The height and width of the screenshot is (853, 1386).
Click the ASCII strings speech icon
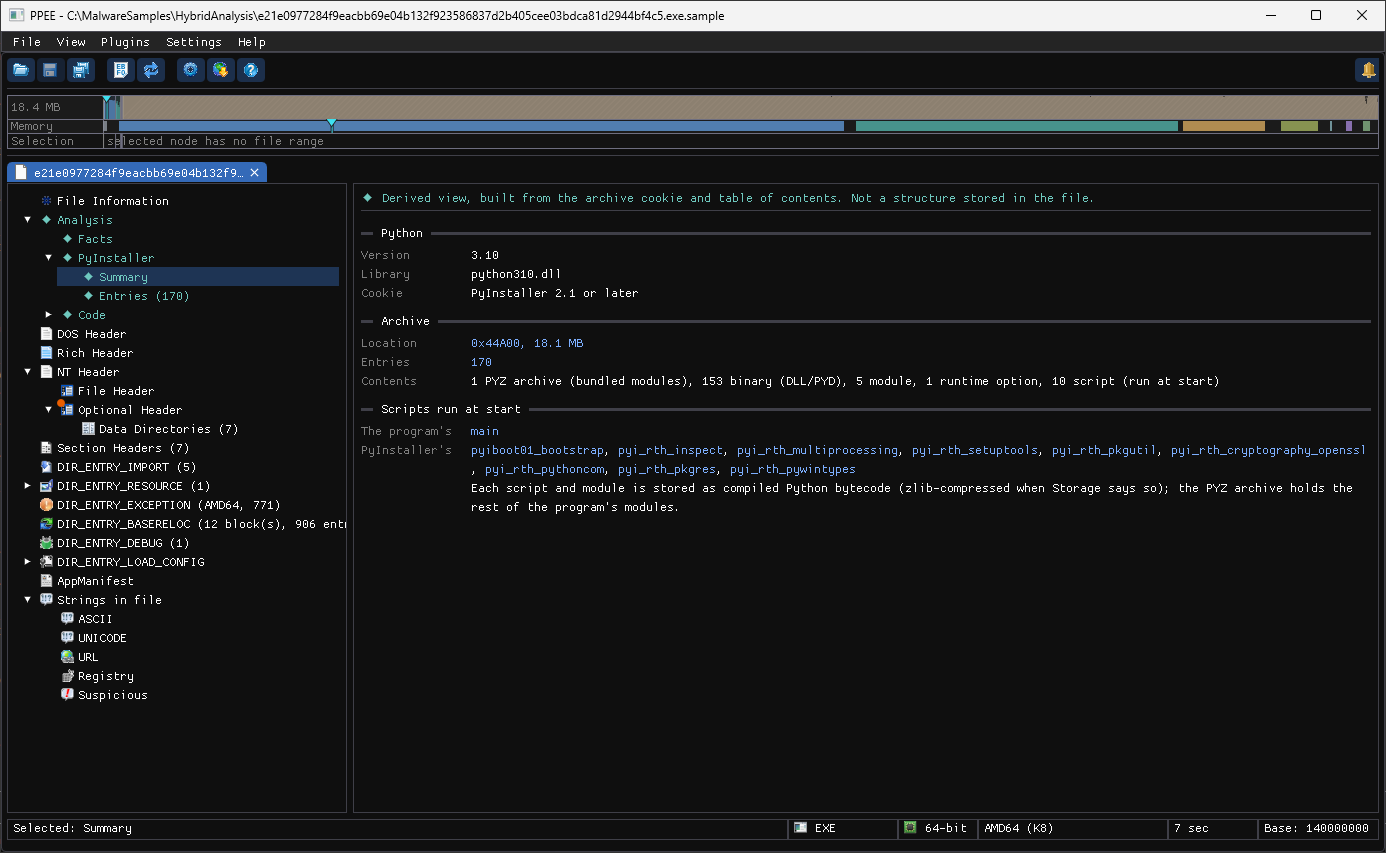(x=67, y=619)
